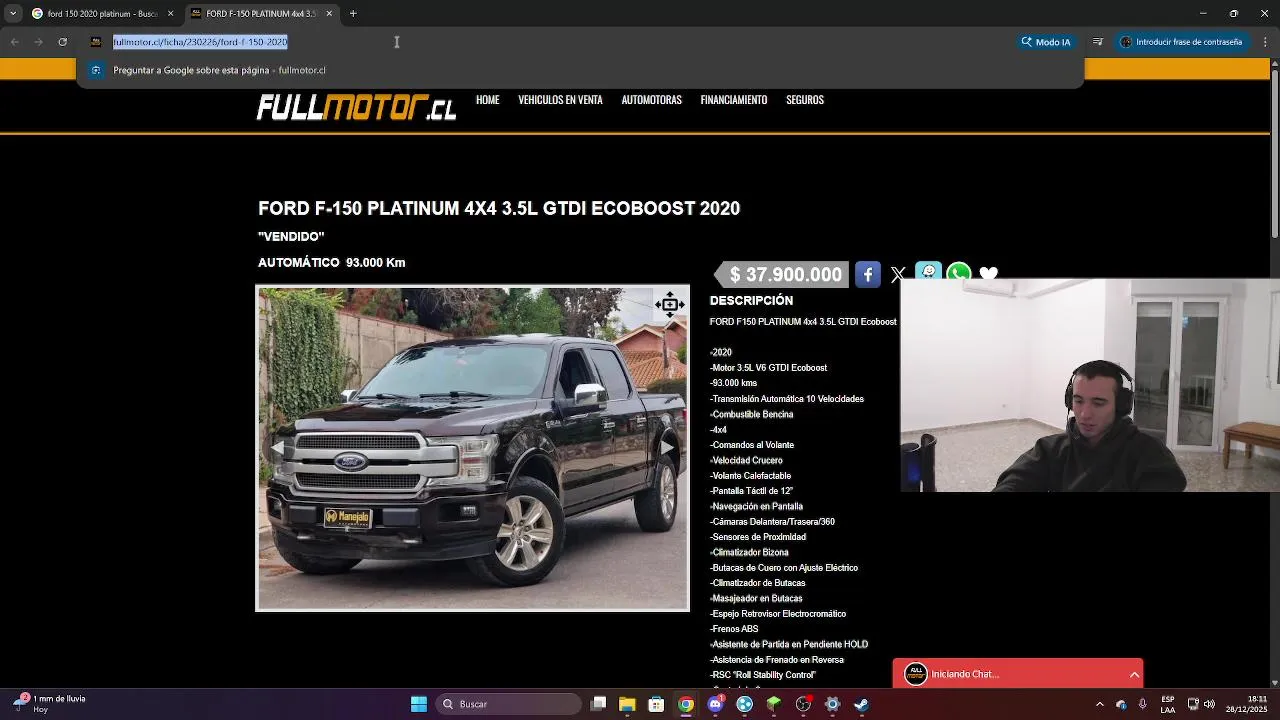The width and height of the screenshot is (1280, 720).
Task: Click the FULLMOTOR.CL logo
Action: (x=356, y=107)
